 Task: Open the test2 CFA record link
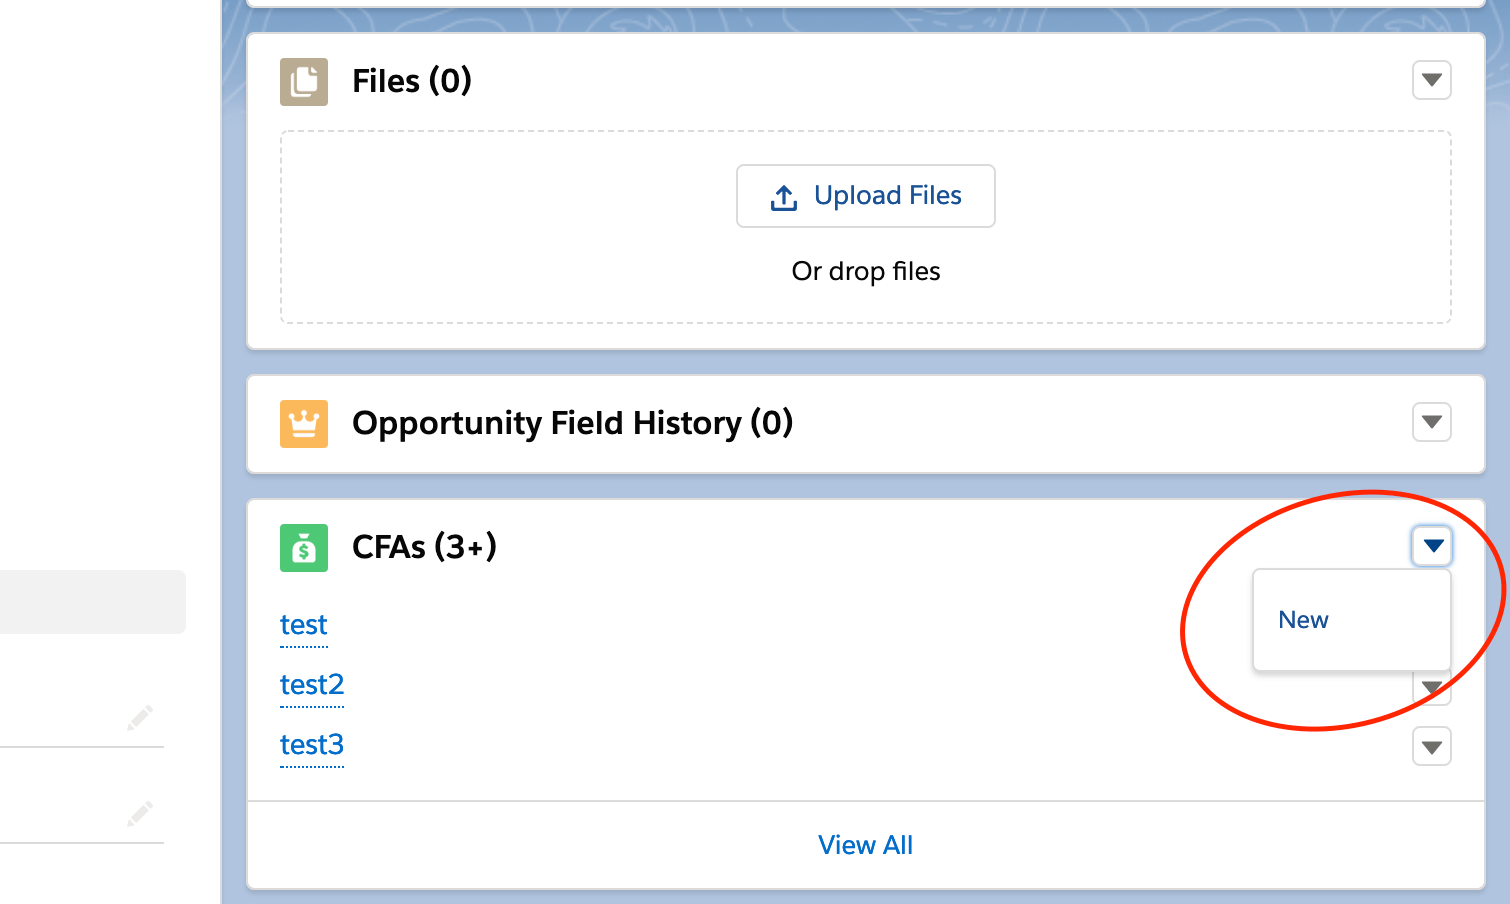312,685
